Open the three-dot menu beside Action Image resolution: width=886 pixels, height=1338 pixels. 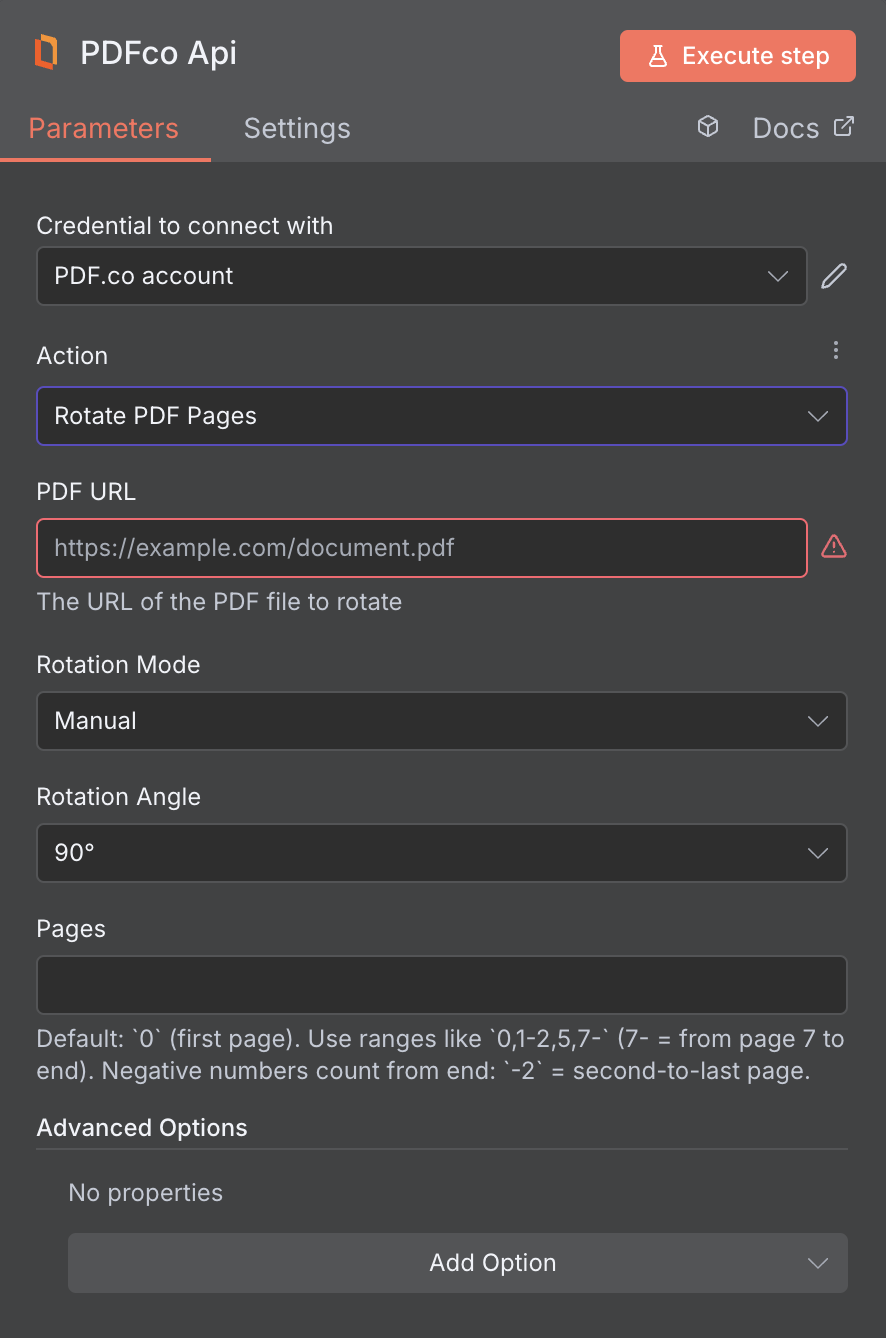[836, 350]
